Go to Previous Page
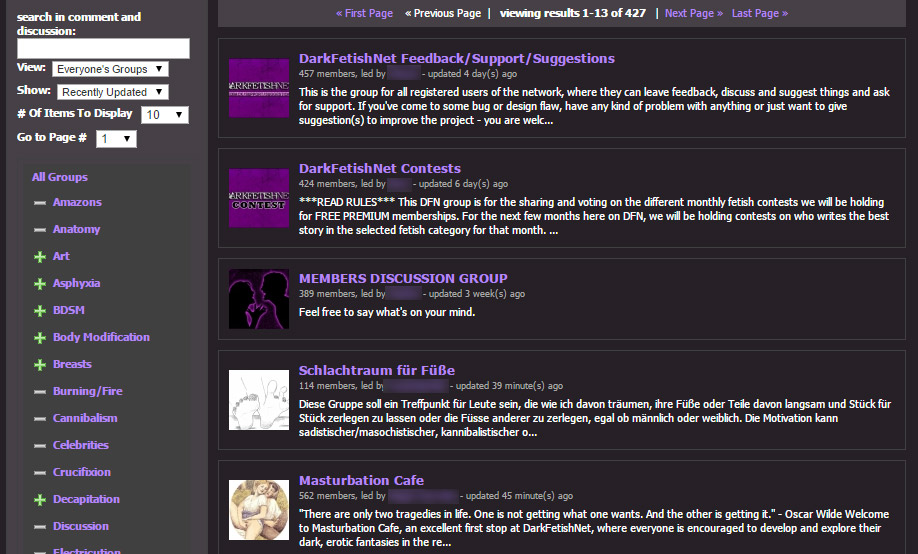Viewport: 918px width, 554px height. click(x=443, y=13)
